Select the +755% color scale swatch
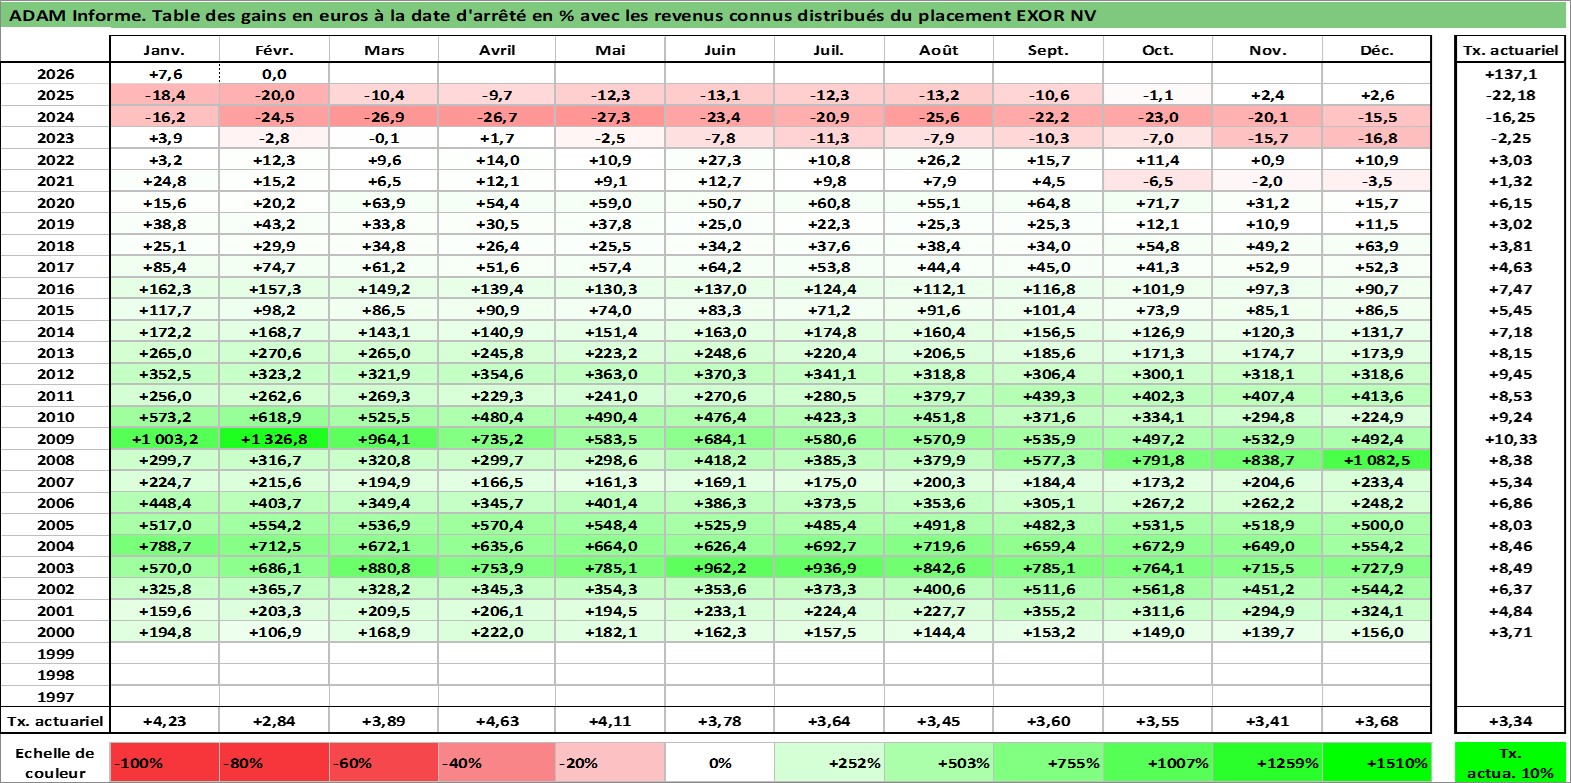This screenshot has height=783, width=1571. [1047, 763]
